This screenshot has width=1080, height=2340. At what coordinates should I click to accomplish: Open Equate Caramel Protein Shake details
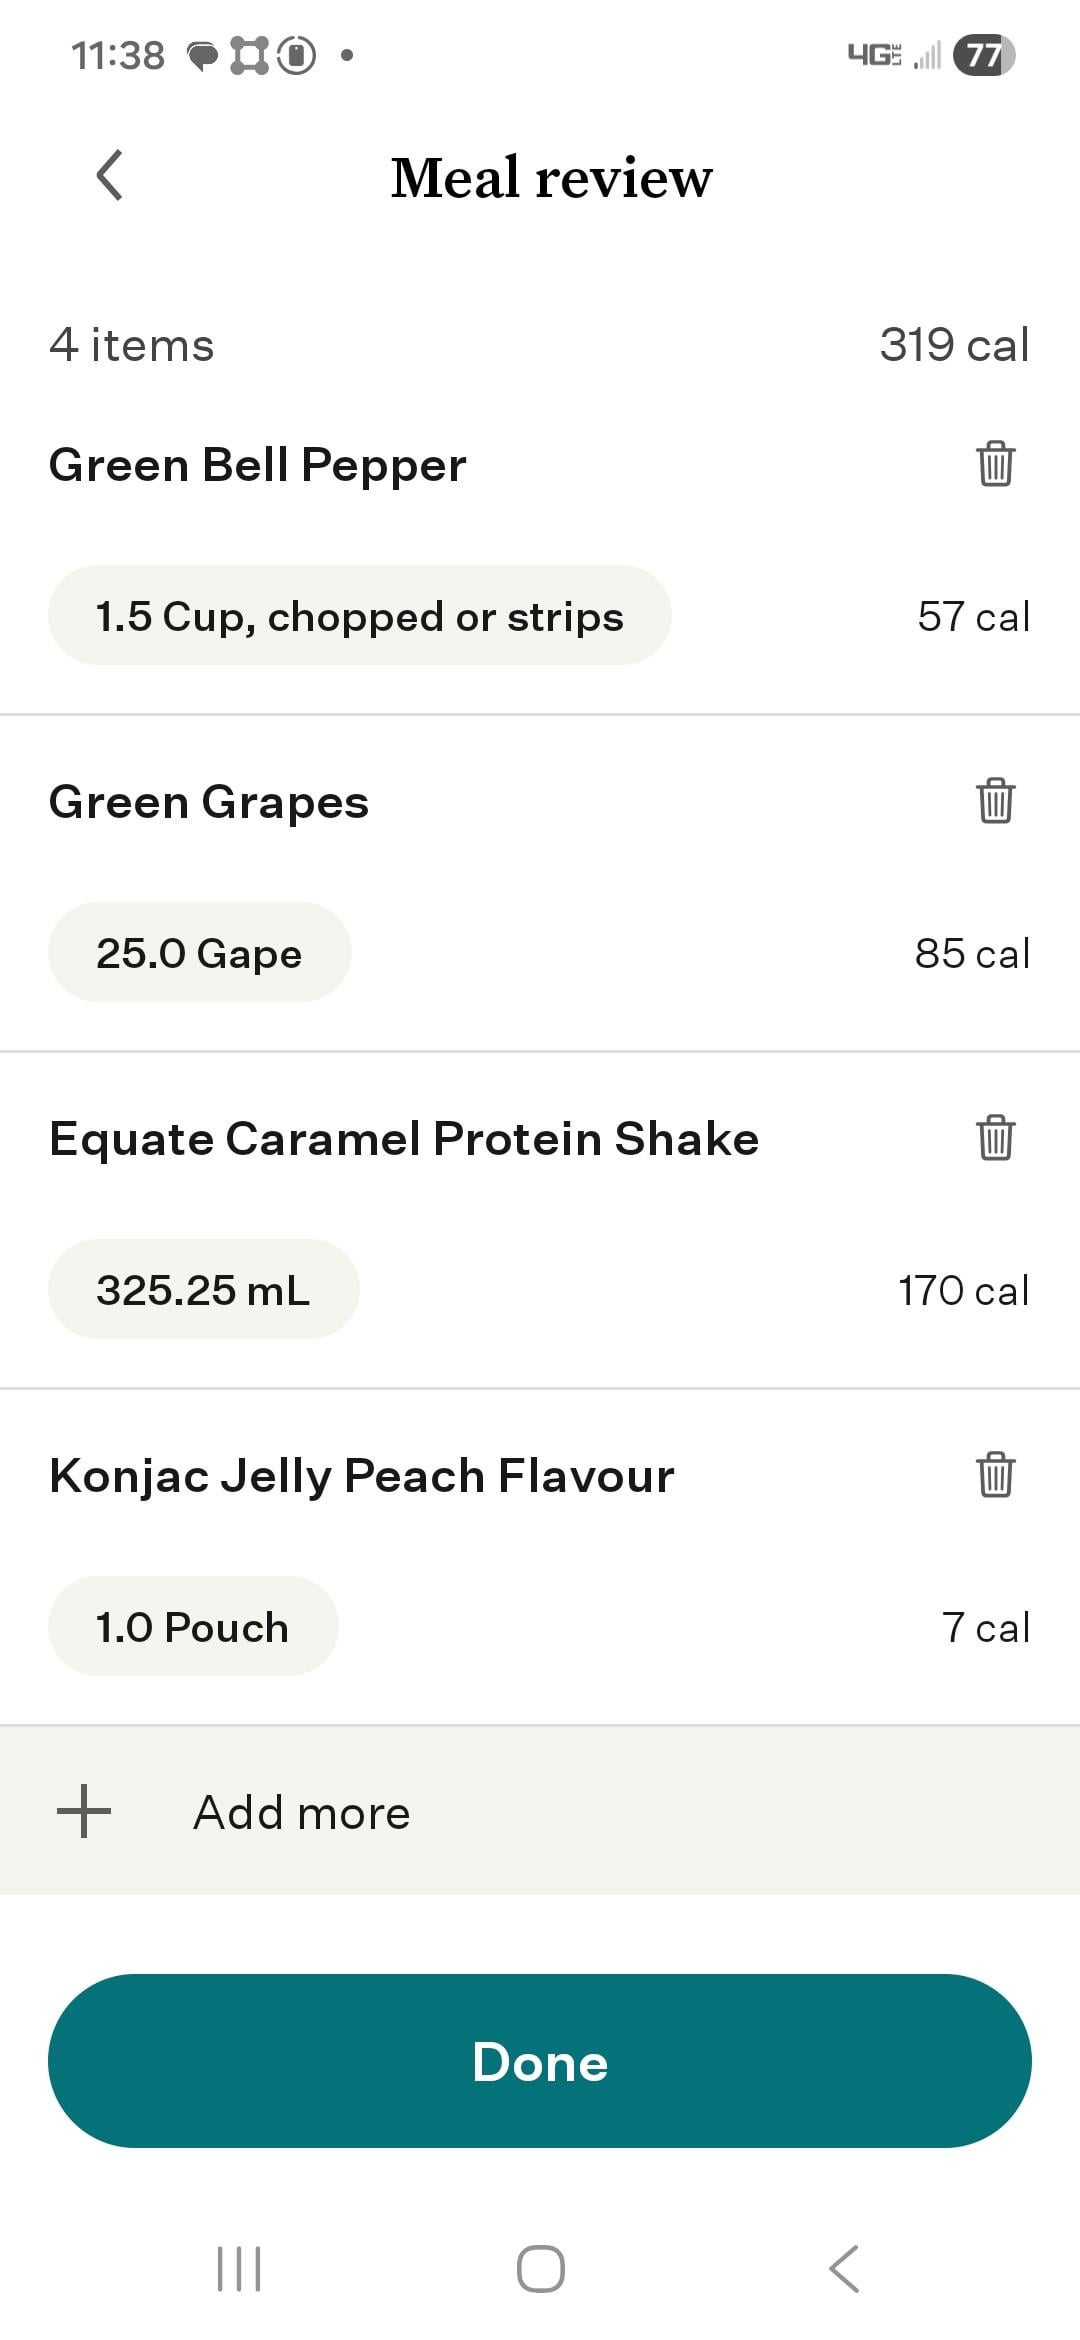point(404,1139)
